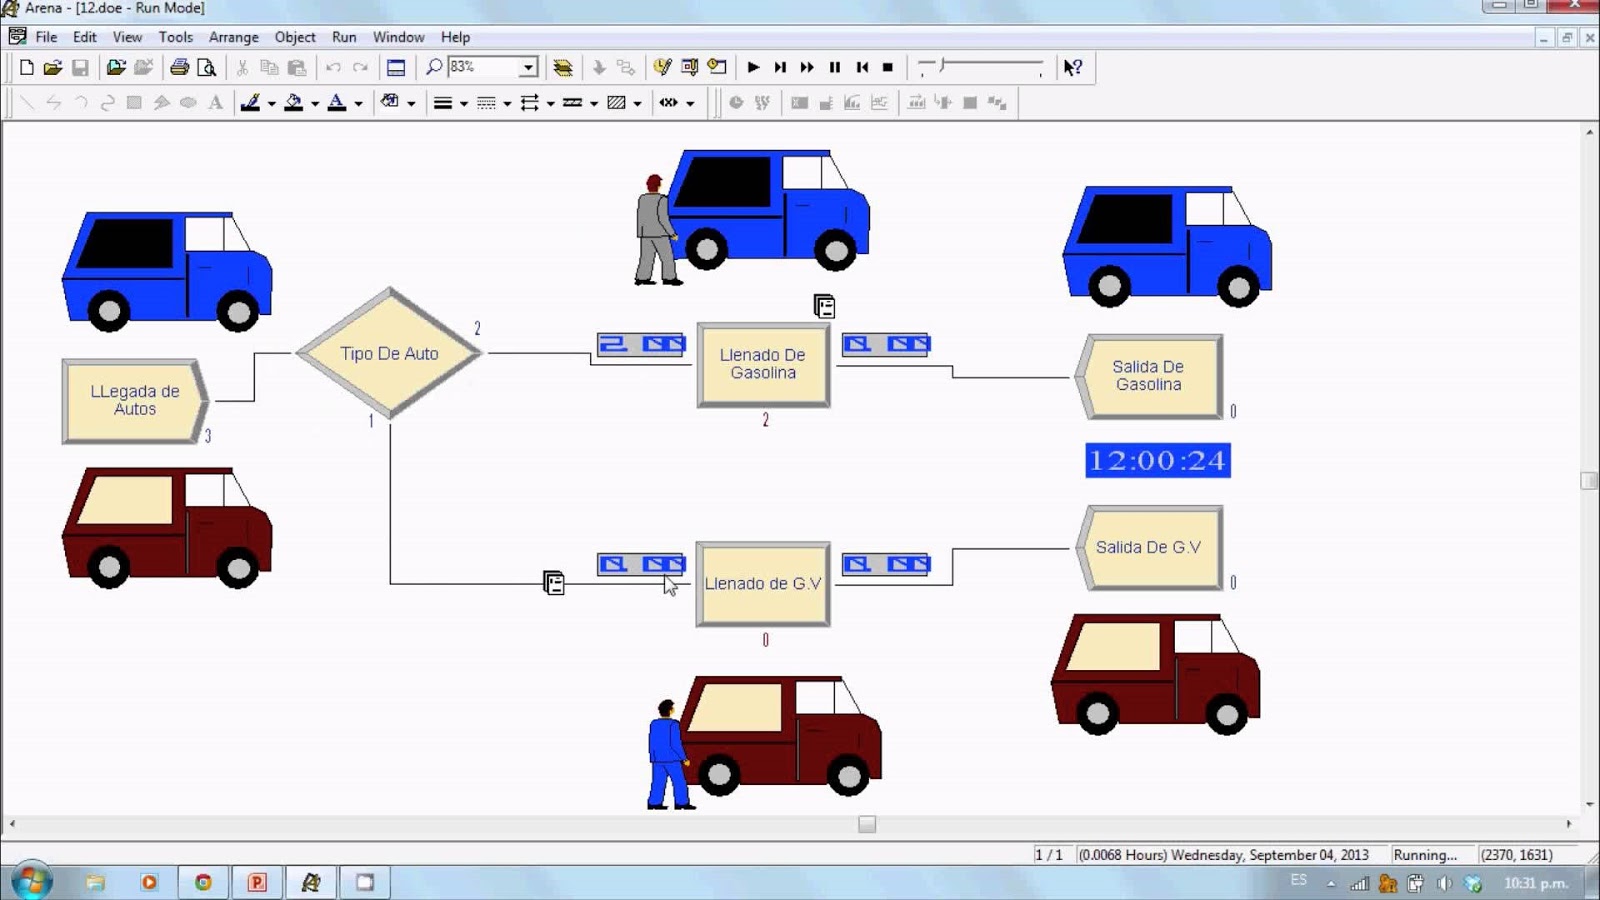Stop the simulation run
This screenshot has width=1600, height=900.
888,67
